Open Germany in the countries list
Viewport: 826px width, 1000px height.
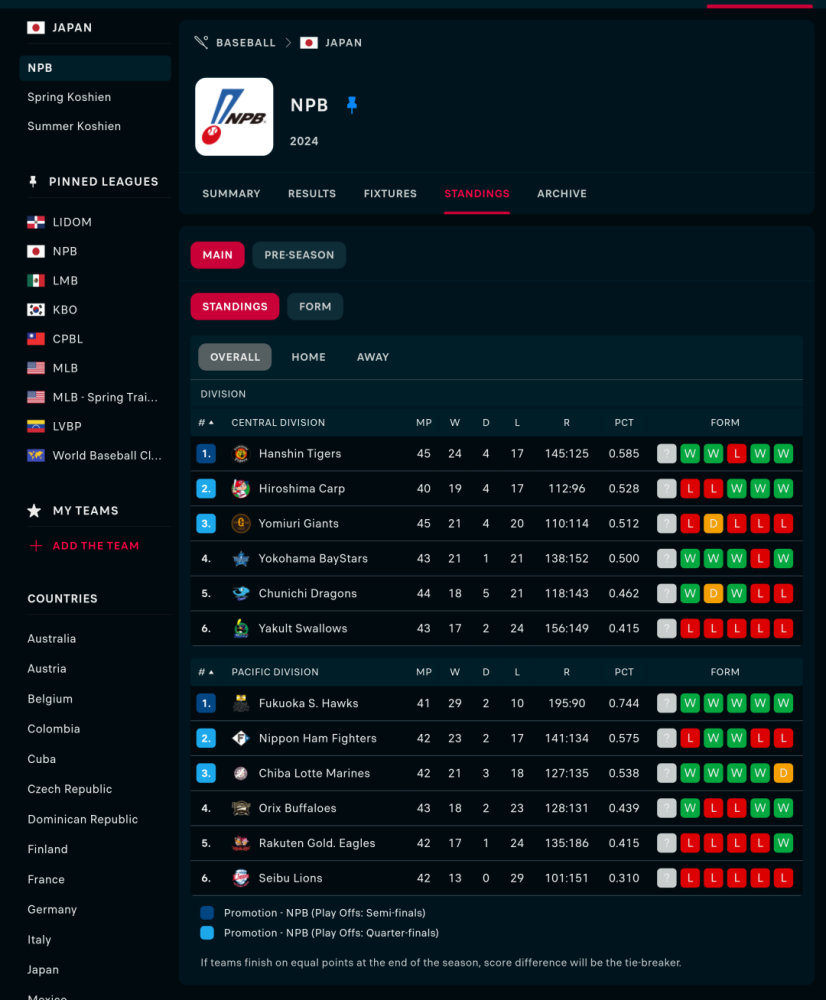pyautogui.click(x=52, y=909)
